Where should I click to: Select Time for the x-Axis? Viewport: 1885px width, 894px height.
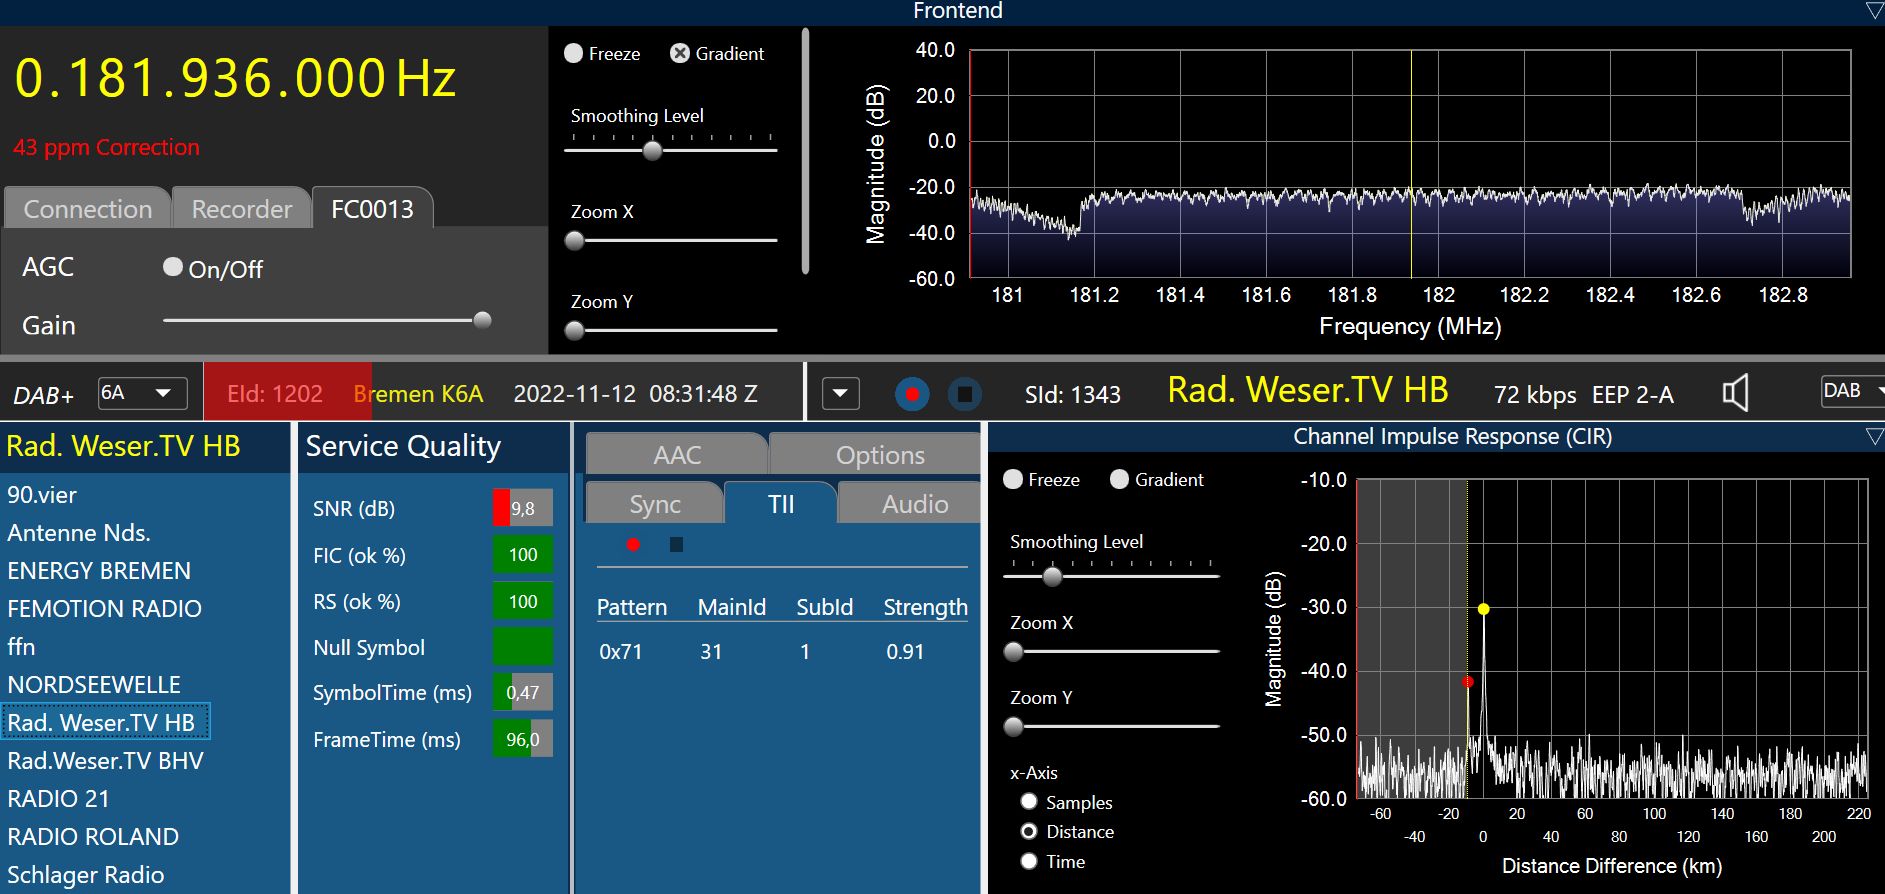(1029, 861)
